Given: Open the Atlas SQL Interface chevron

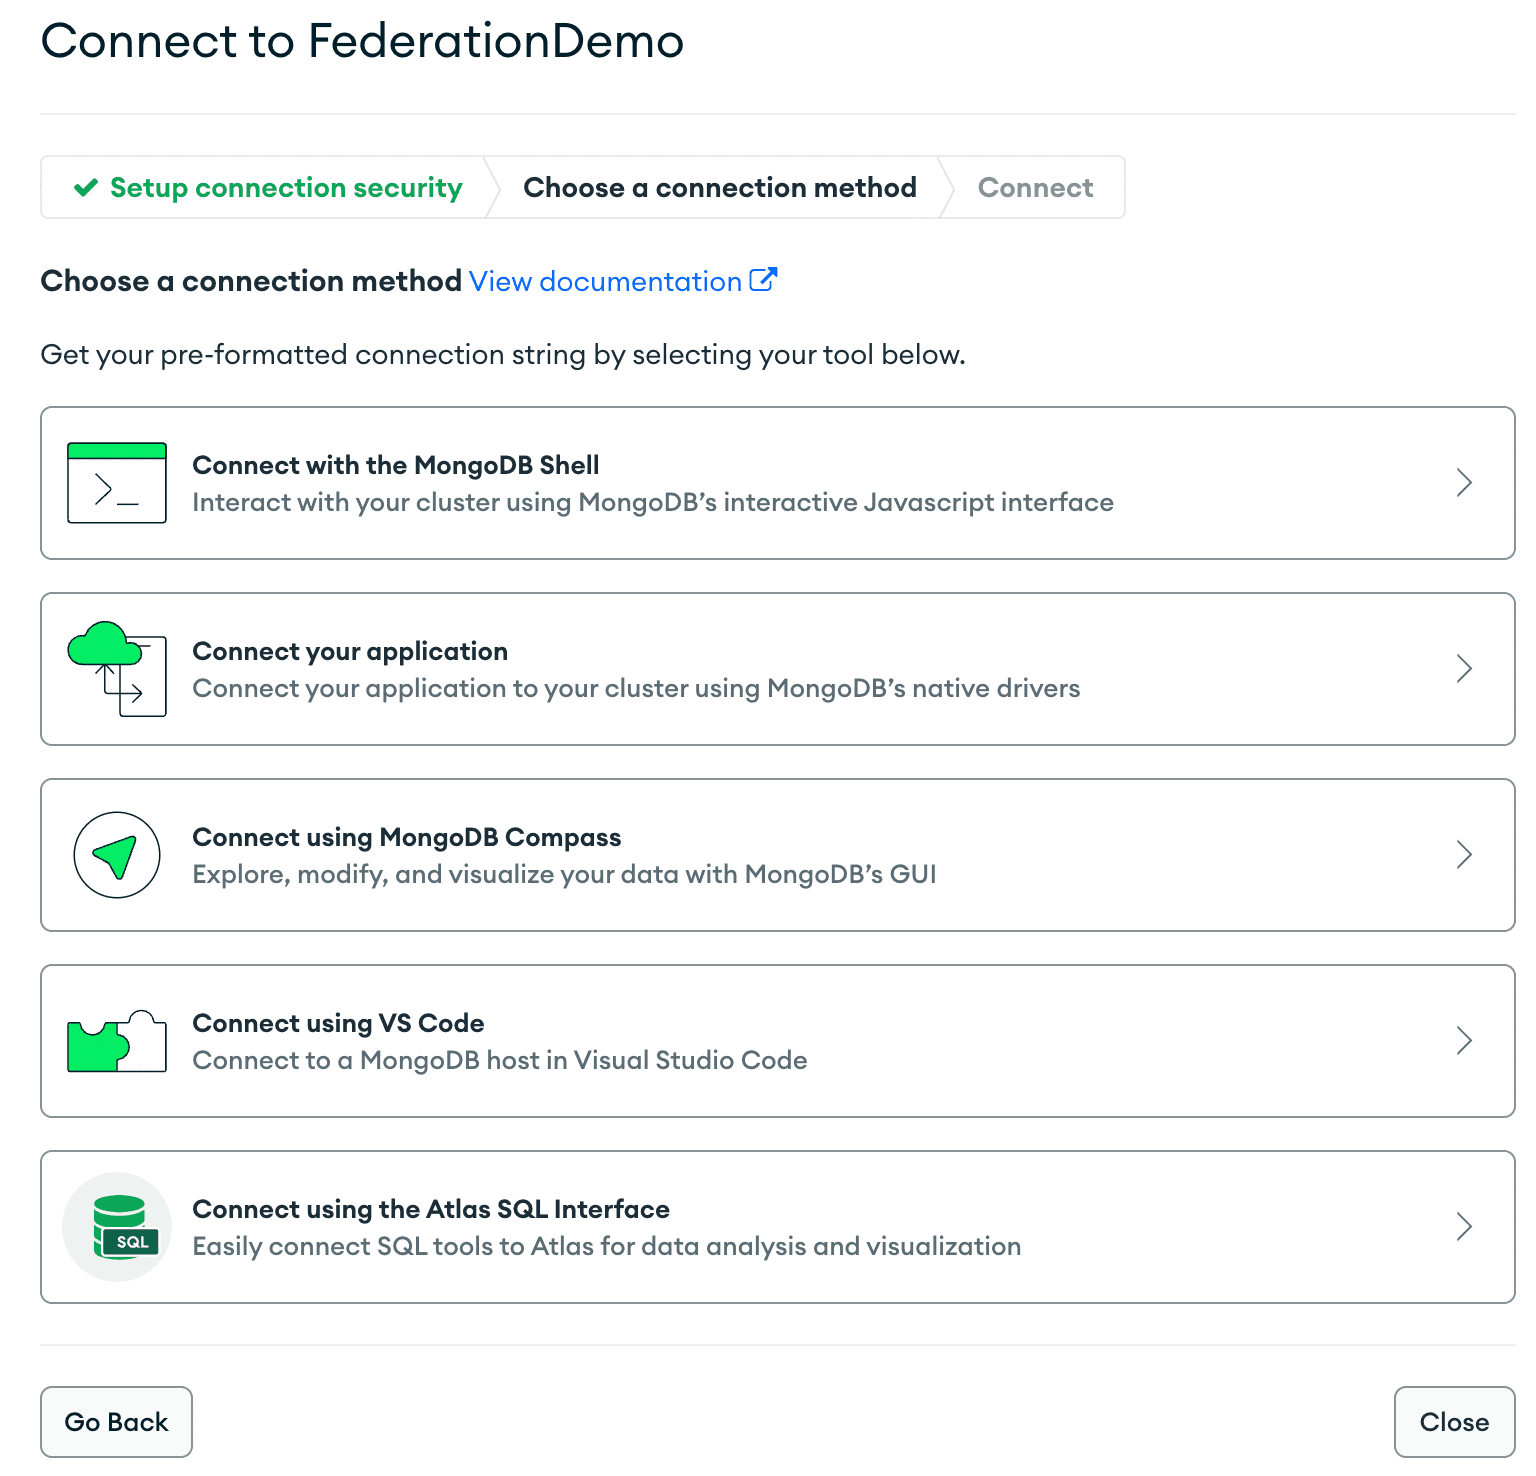Looking at the screenshot, I should (x=1464, y=1227).
